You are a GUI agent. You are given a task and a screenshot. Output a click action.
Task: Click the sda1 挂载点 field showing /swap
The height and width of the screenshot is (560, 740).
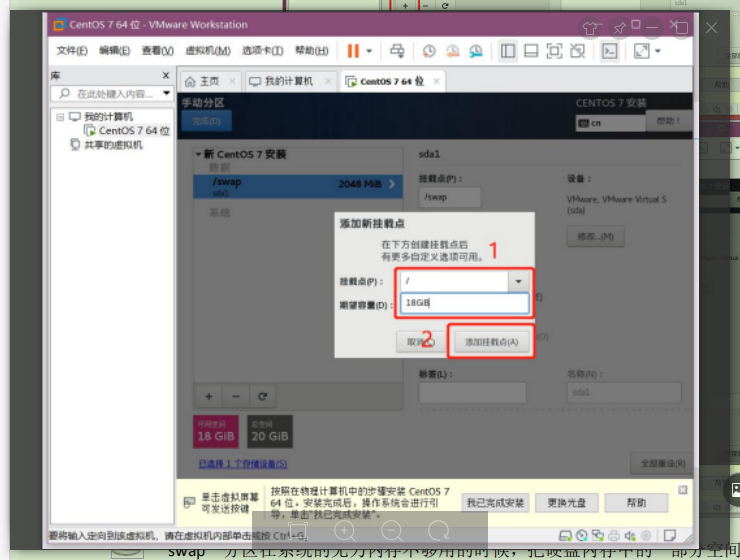point(450,197)
